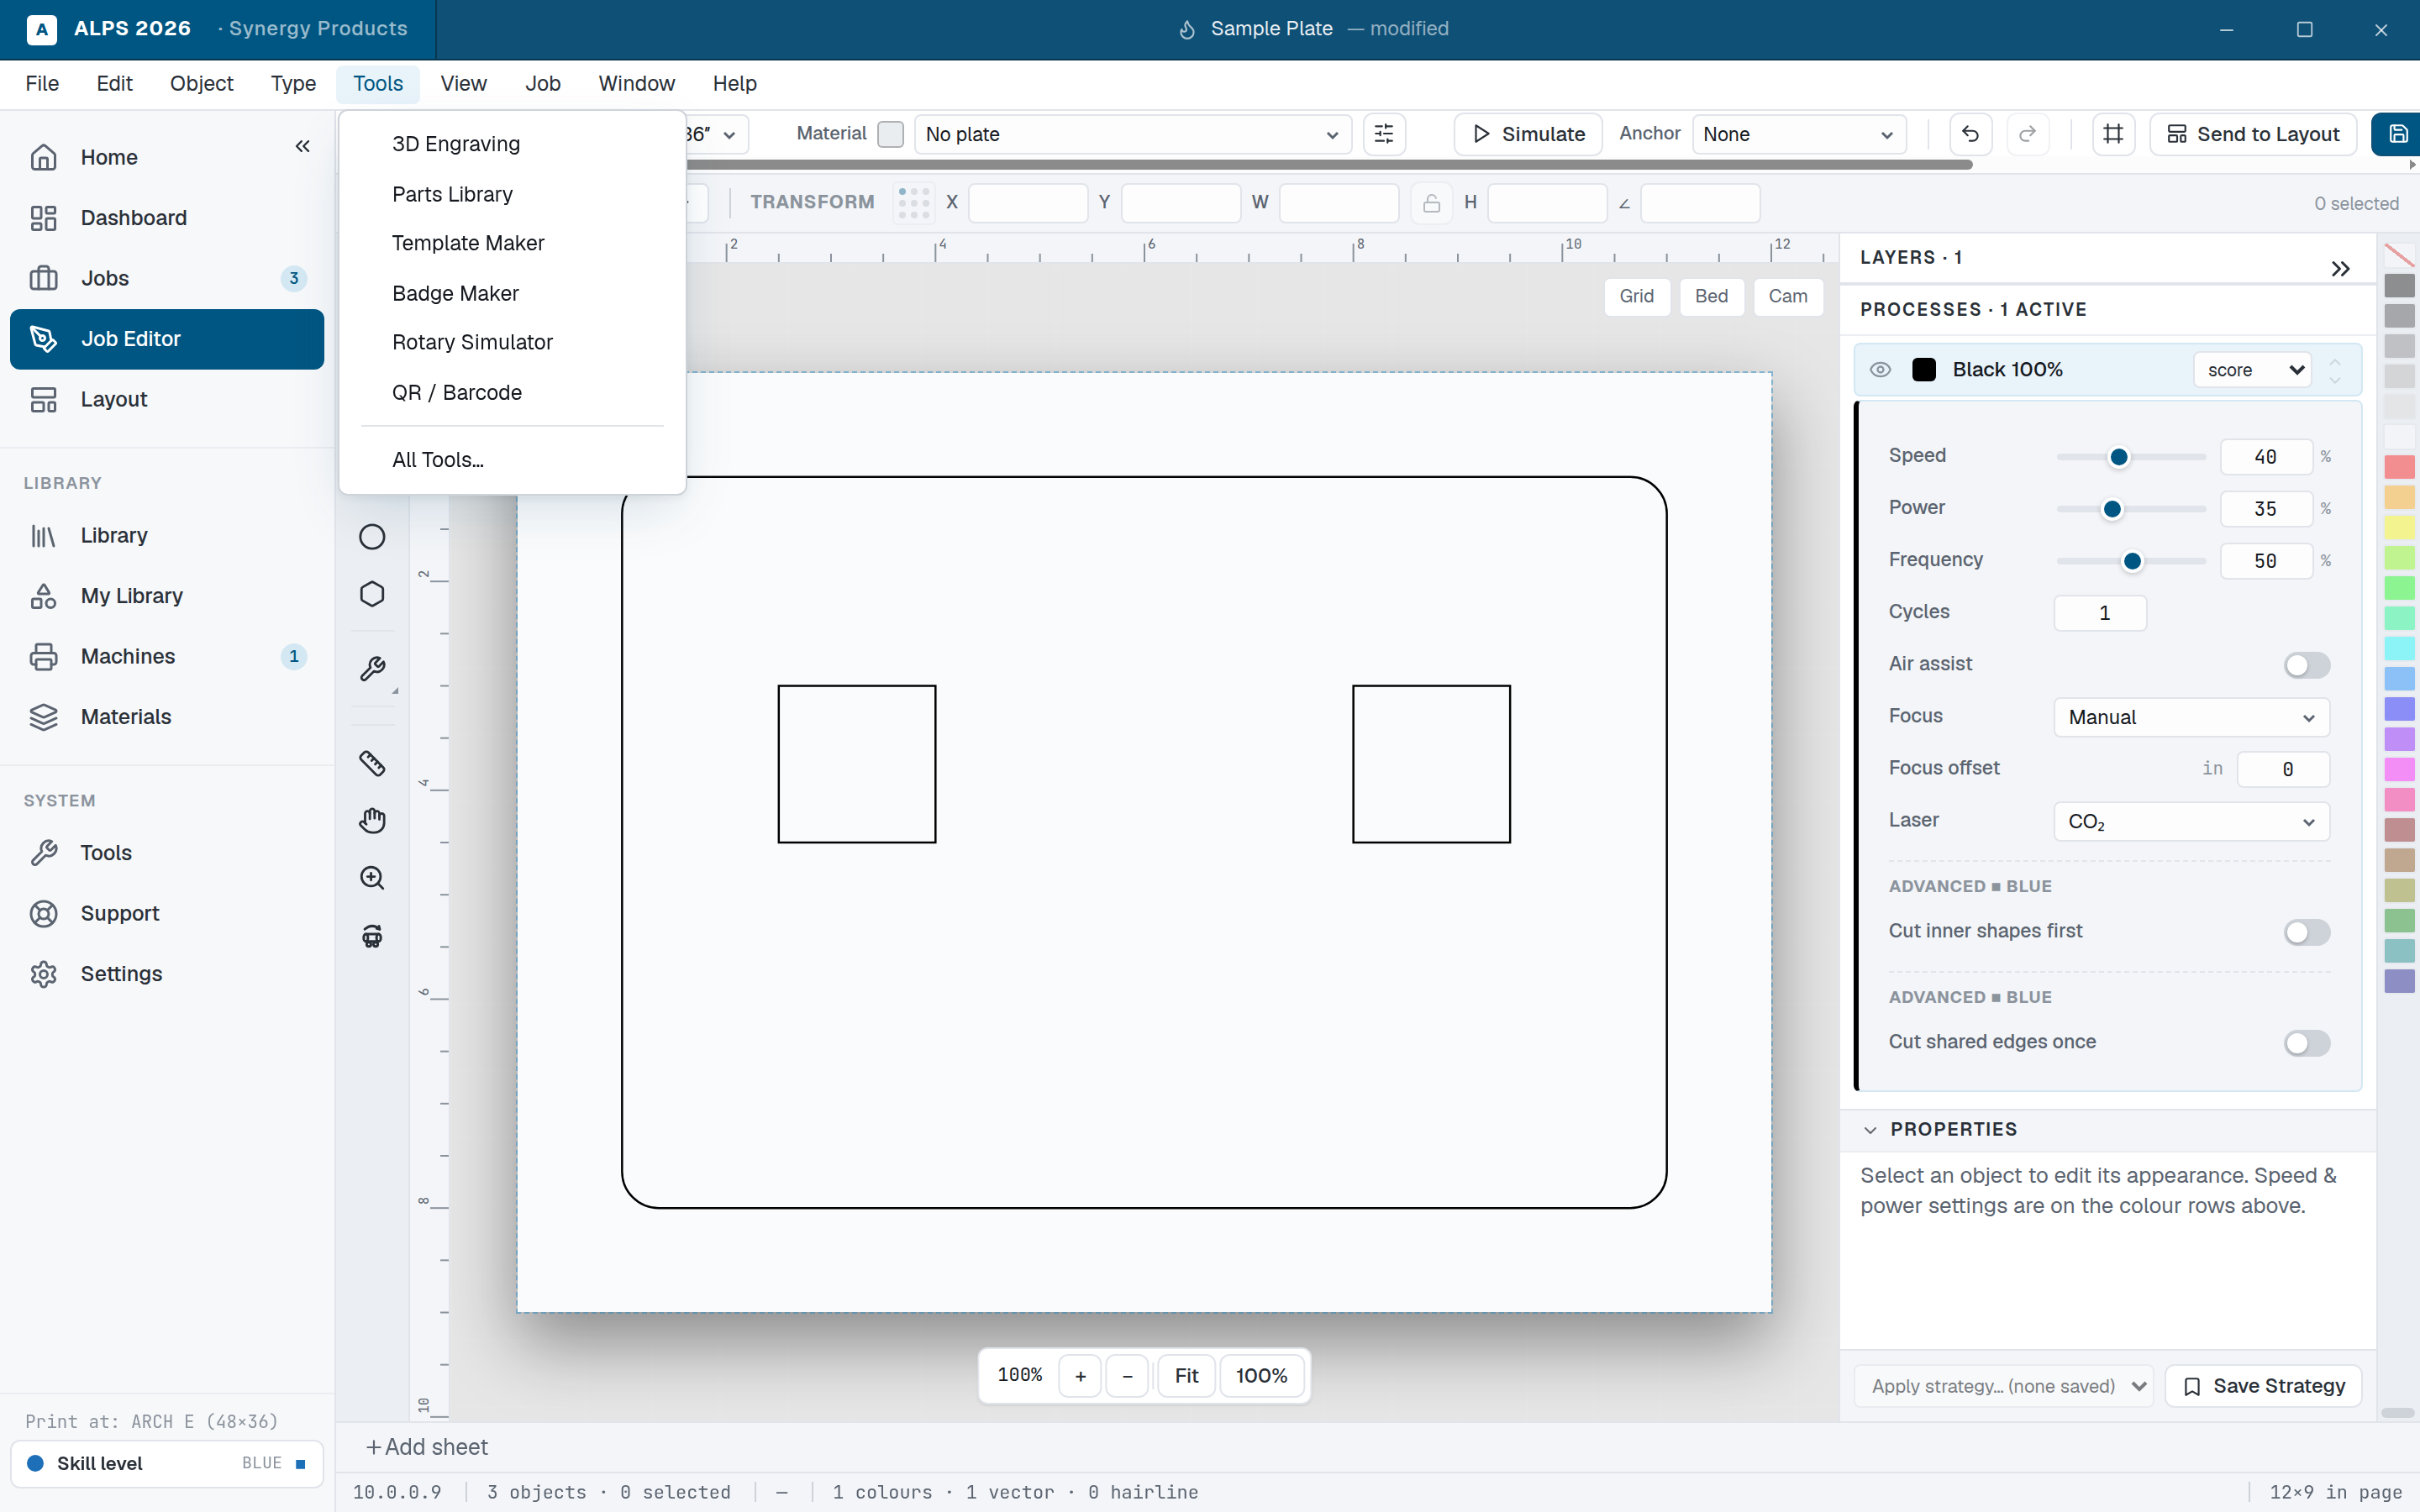This screenshot has height=1512, width=2420.
Task: Redo the last action
Action: (2027, 134)
